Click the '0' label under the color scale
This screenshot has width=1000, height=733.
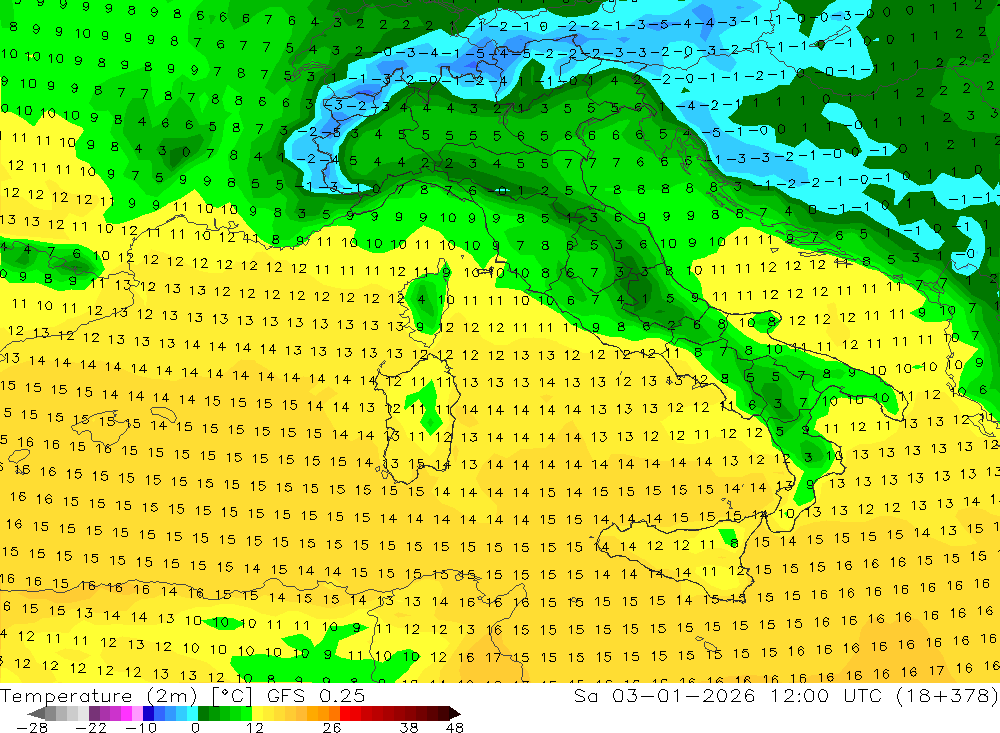[195, 728]
